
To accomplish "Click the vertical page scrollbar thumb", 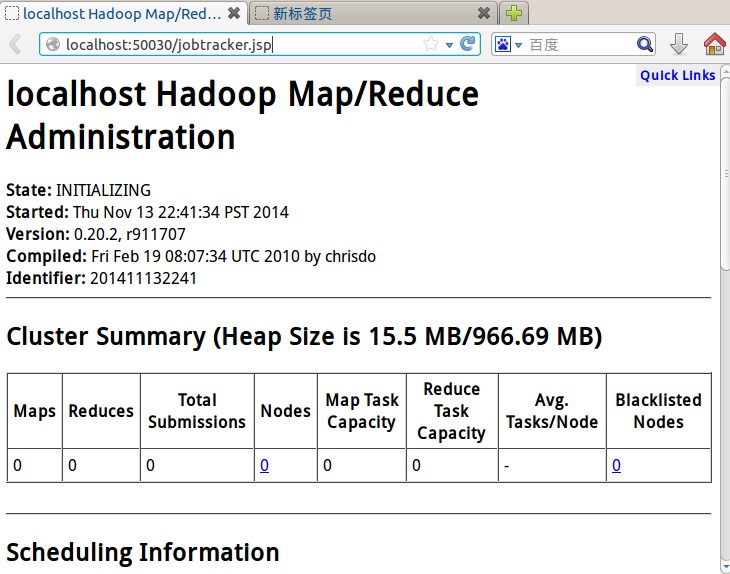I will [725, 173].
